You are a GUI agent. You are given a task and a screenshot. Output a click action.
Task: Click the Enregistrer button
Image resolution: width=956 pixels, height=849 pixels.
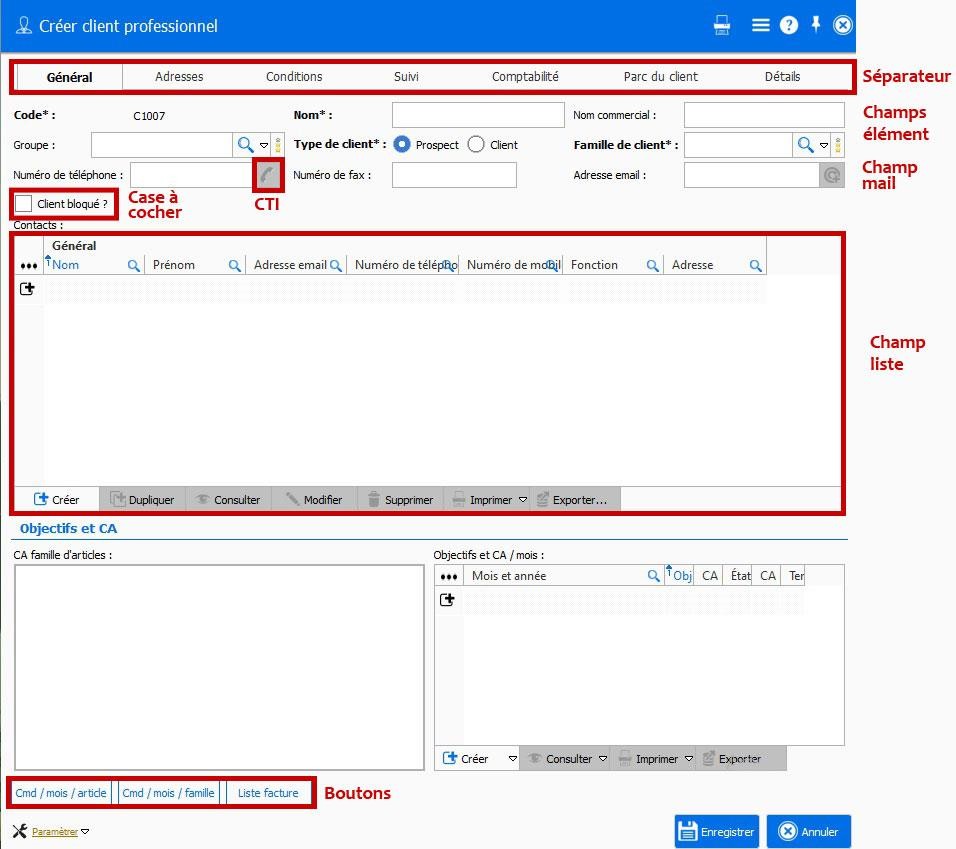(x=716, y=831)
